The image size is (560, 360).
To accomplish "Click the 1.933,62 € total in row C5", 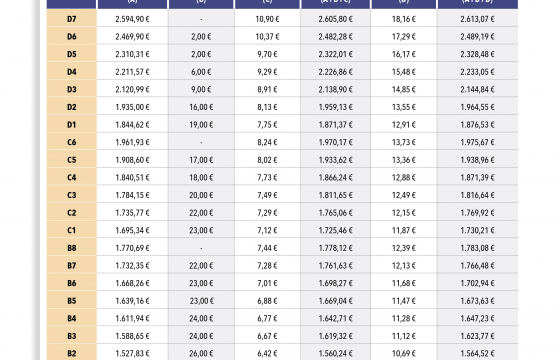I will click(x=335, y=160).
